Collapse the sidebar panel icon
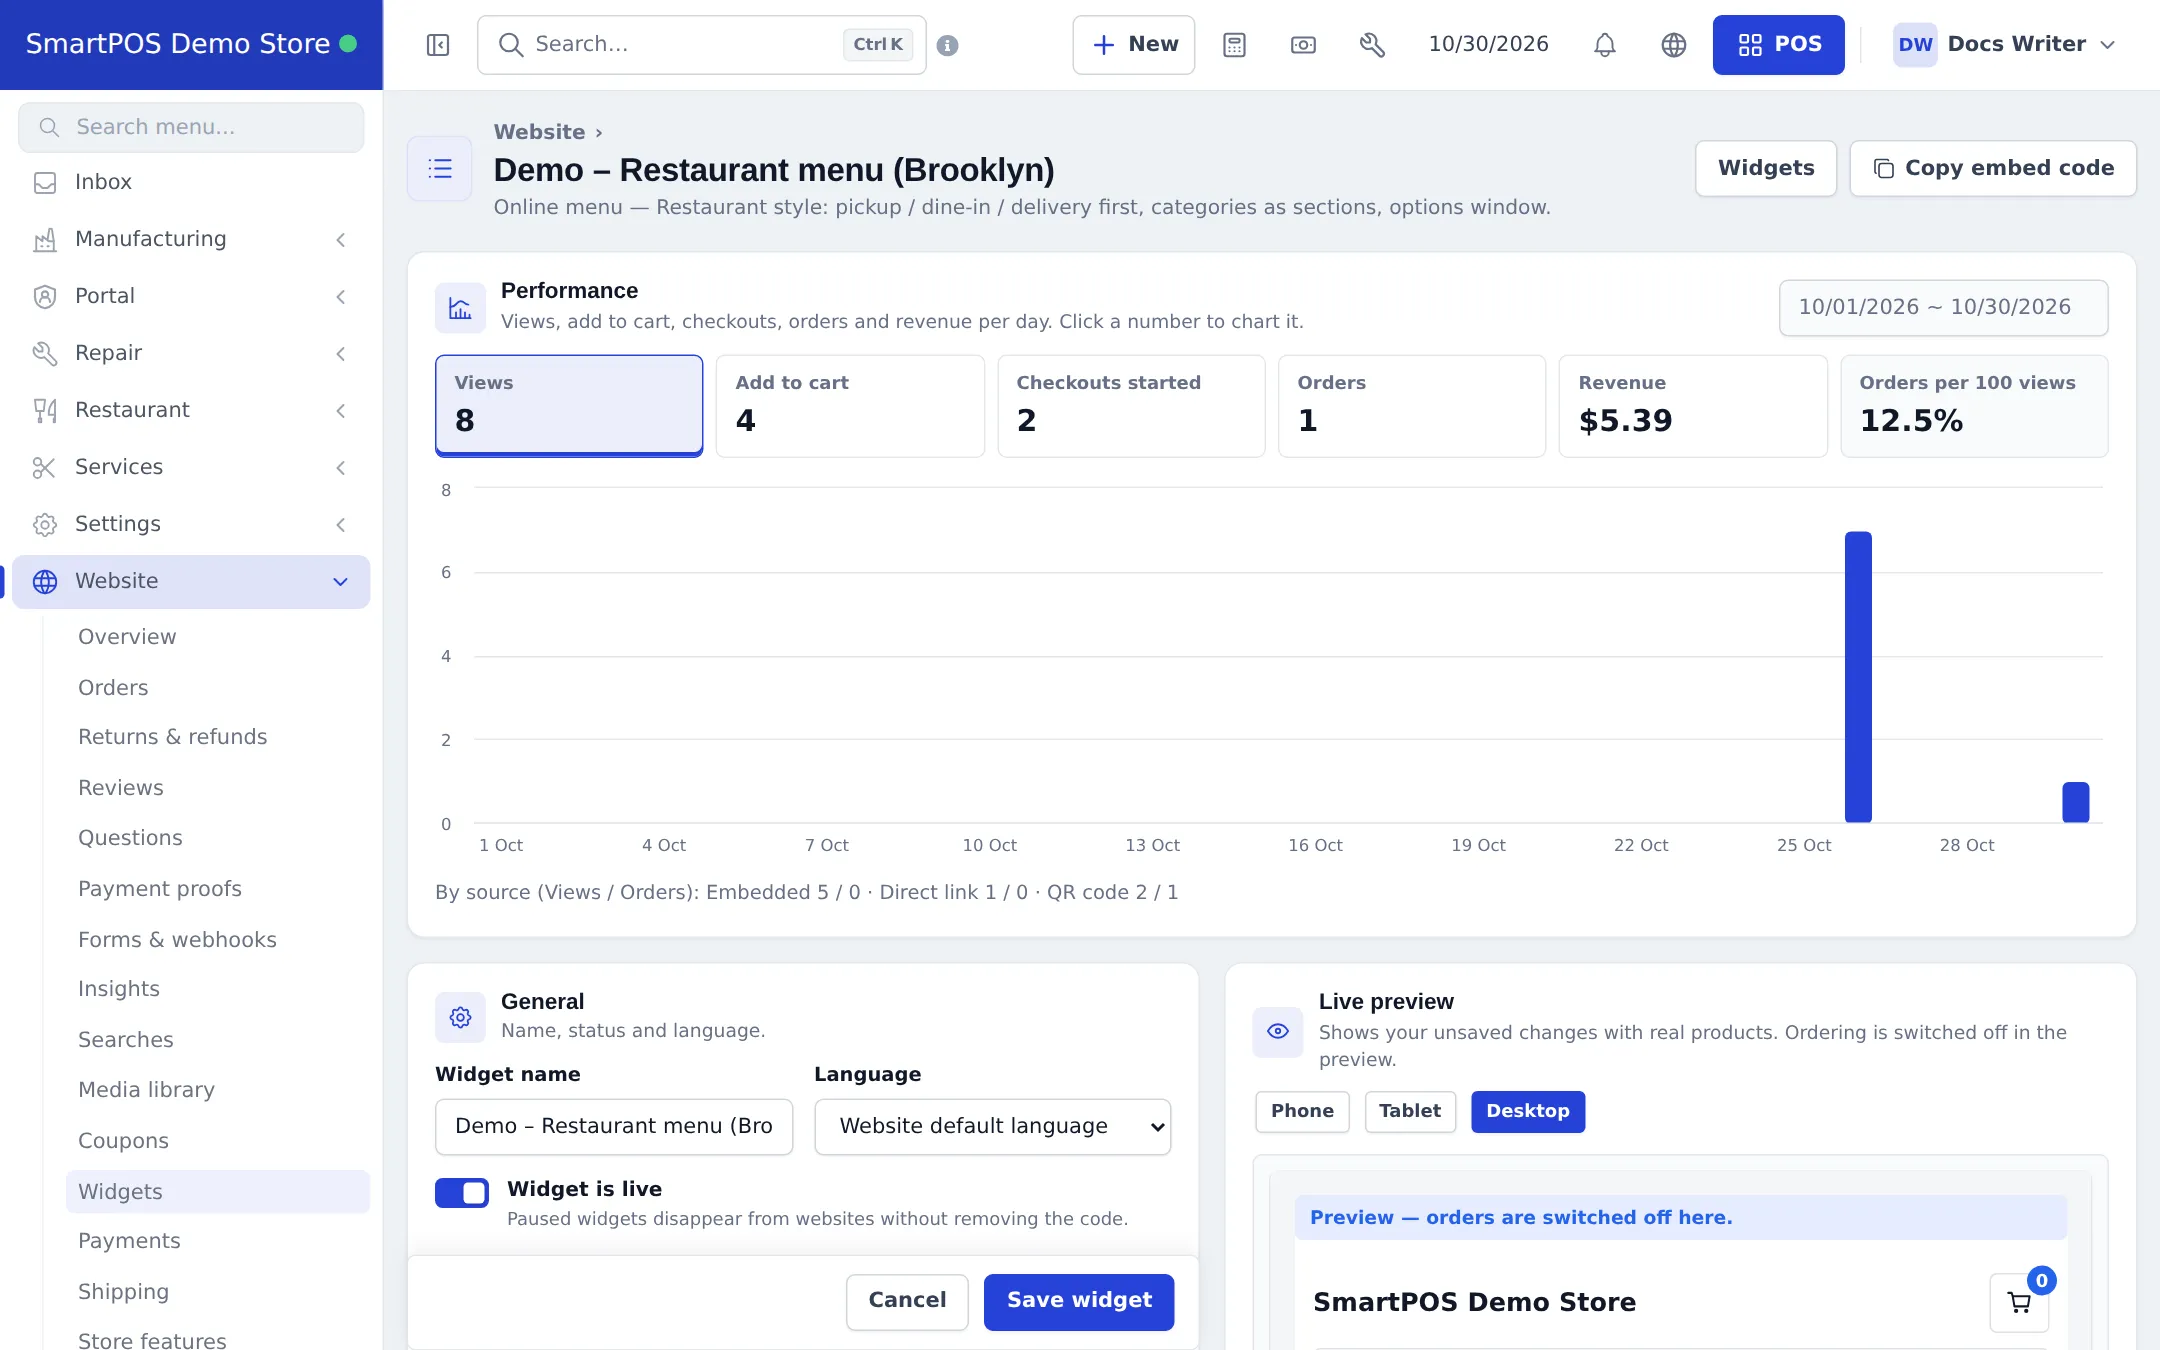 (438, 45)
